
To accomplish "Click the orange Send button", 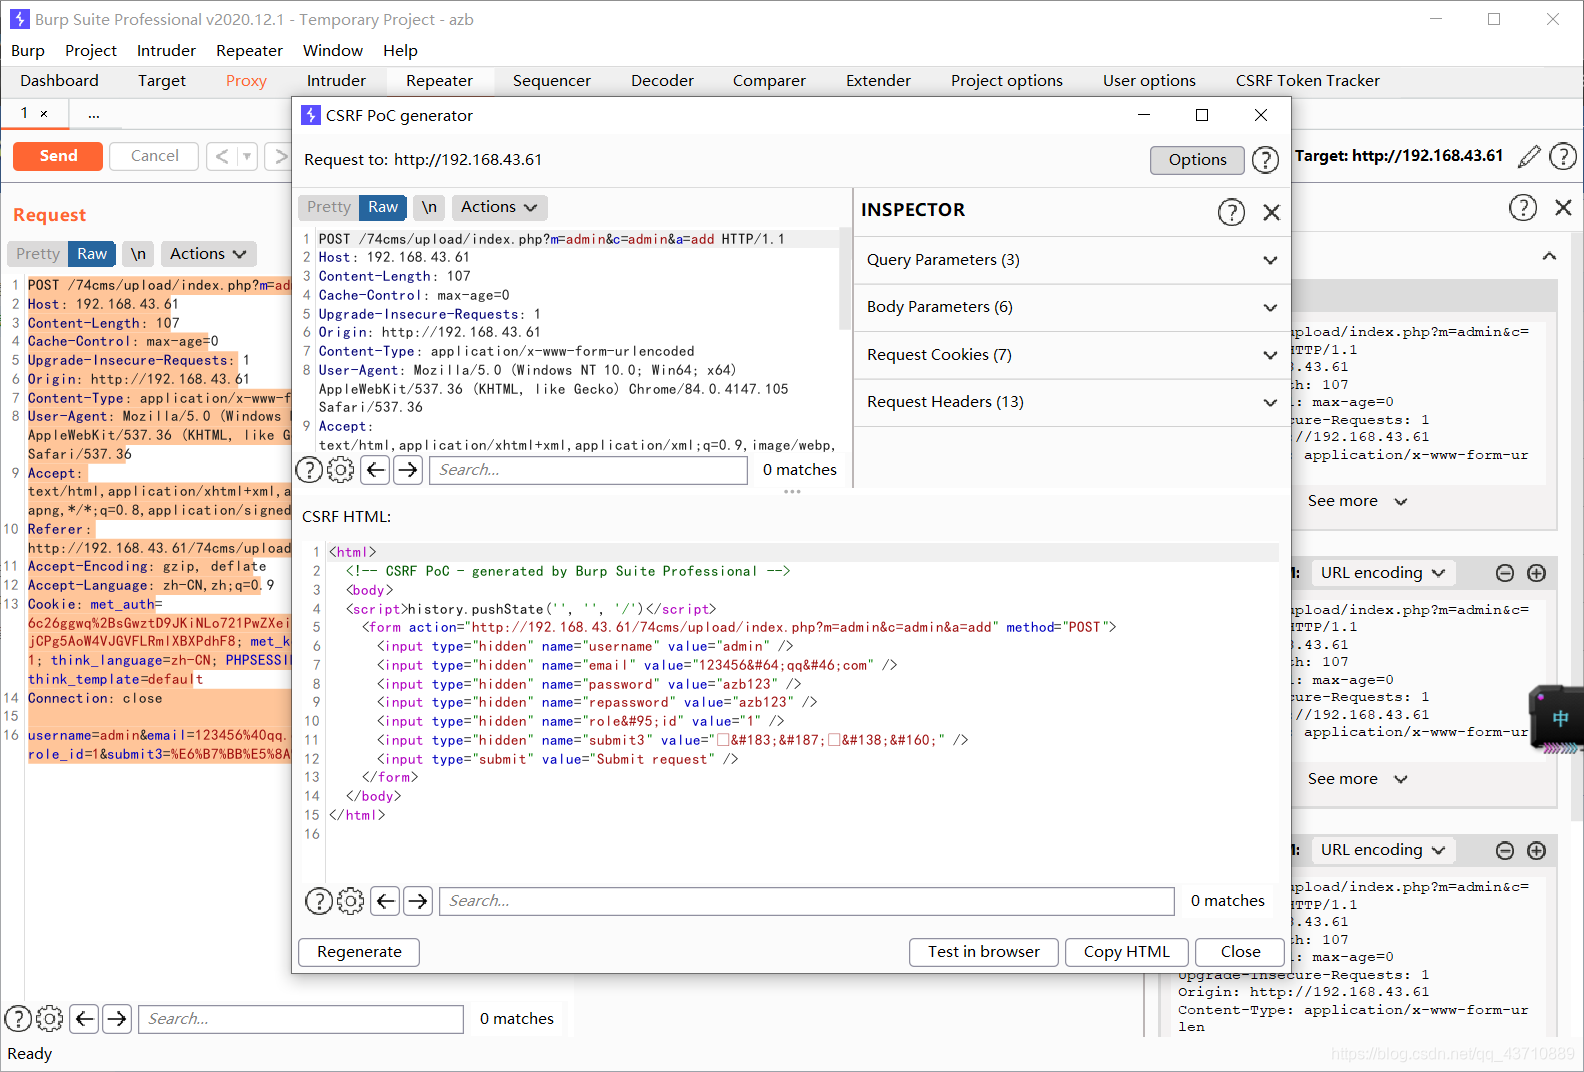I will coord(58,156).
